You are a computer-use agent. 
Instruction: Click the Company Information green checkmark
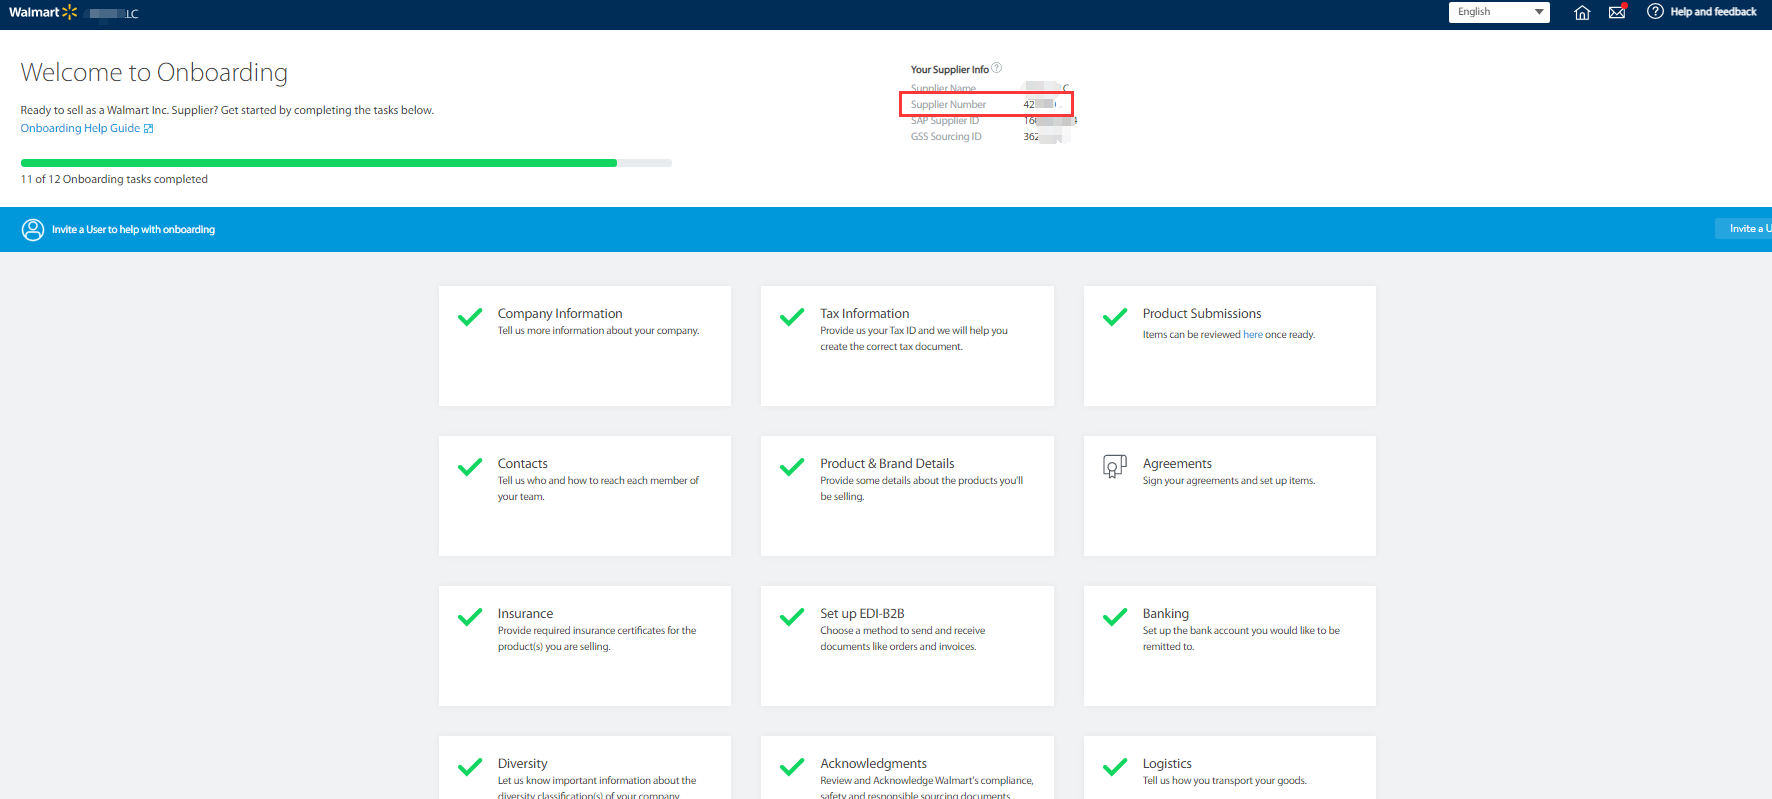click(470, 318)
